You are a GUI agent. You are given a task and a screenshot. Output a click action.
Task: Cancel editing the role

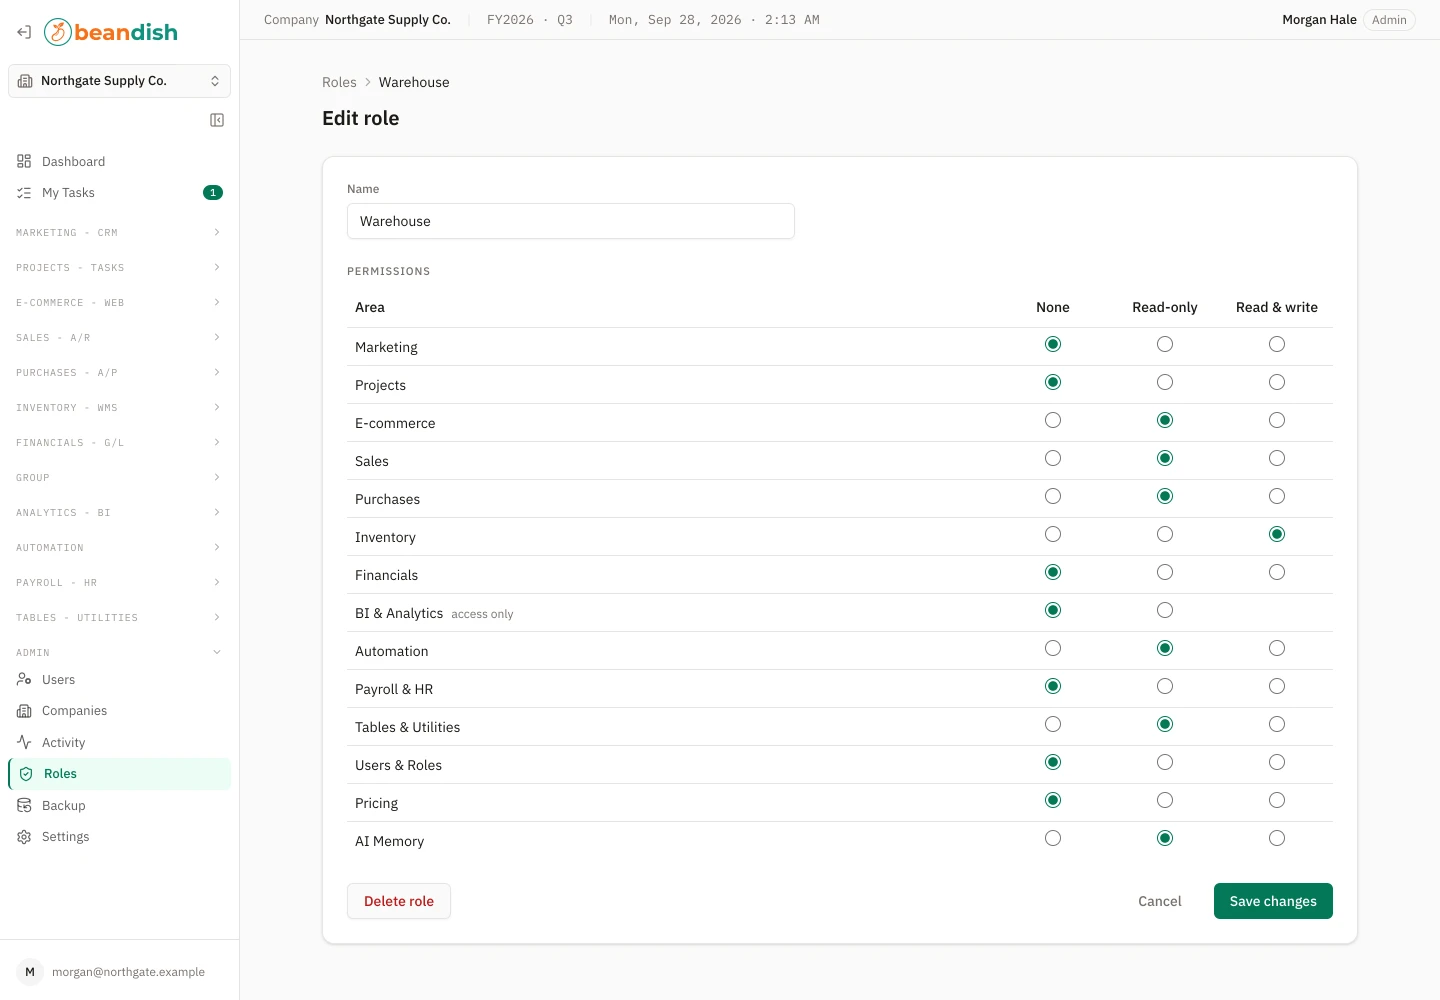click(1160, 901)
